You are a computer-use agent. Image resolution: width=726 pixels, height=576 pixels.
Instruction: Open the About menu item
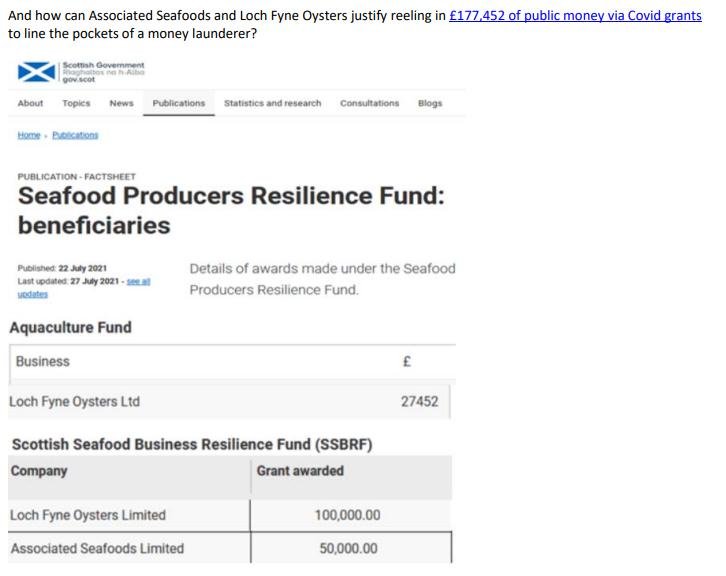pos(30,104)
